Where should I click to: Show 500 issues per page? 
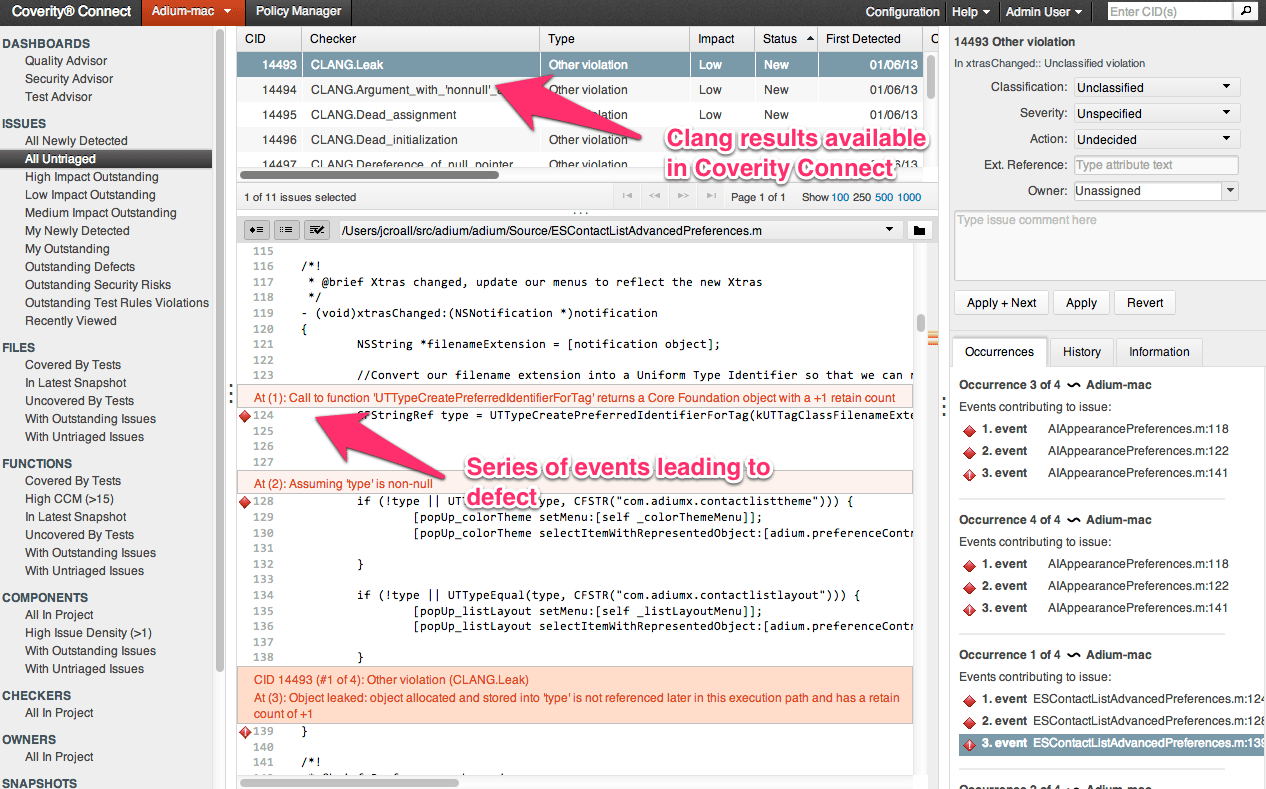click(x=884, y=197)
